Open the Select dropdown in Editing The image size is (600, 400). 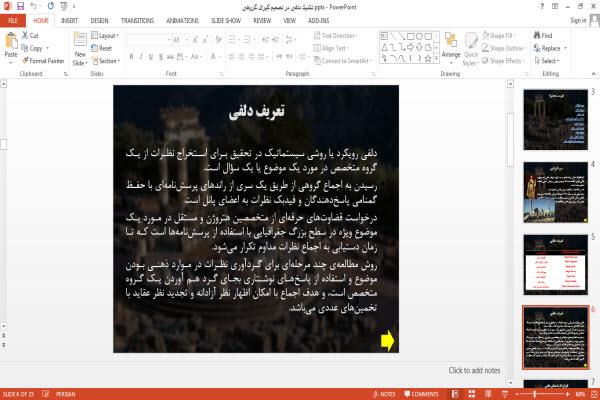pyautogui.click(x=547, y=61)
